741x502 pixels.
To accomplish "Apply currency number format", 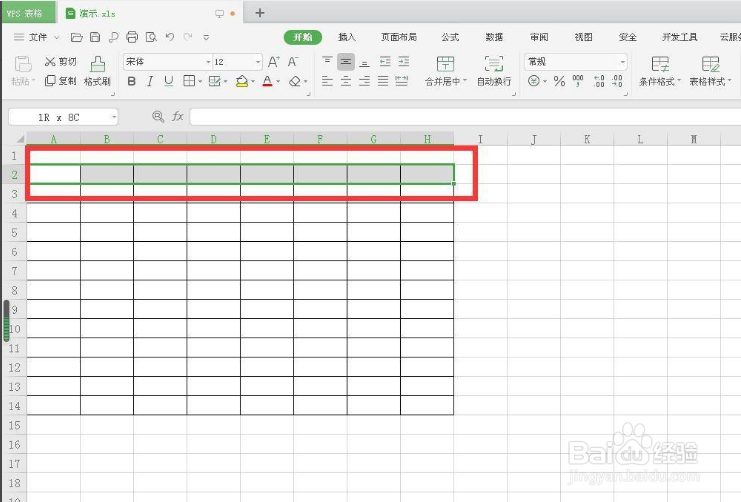I will [x=534, y=81].
